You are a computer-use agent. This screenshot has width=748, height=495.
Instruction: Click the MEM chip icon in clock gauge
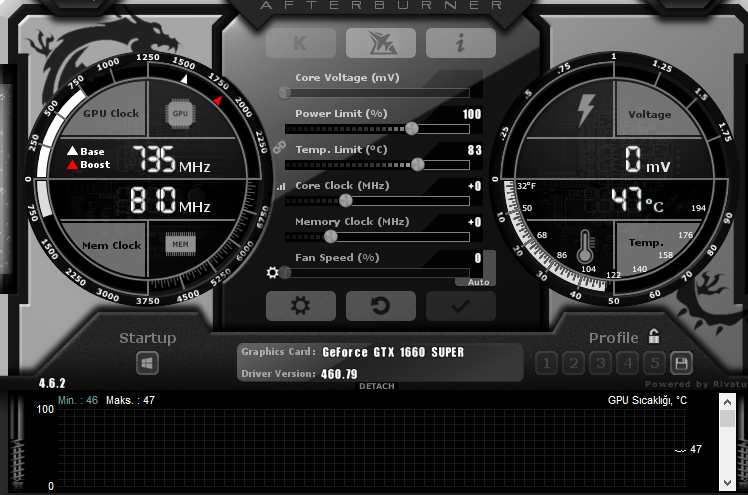180,244
